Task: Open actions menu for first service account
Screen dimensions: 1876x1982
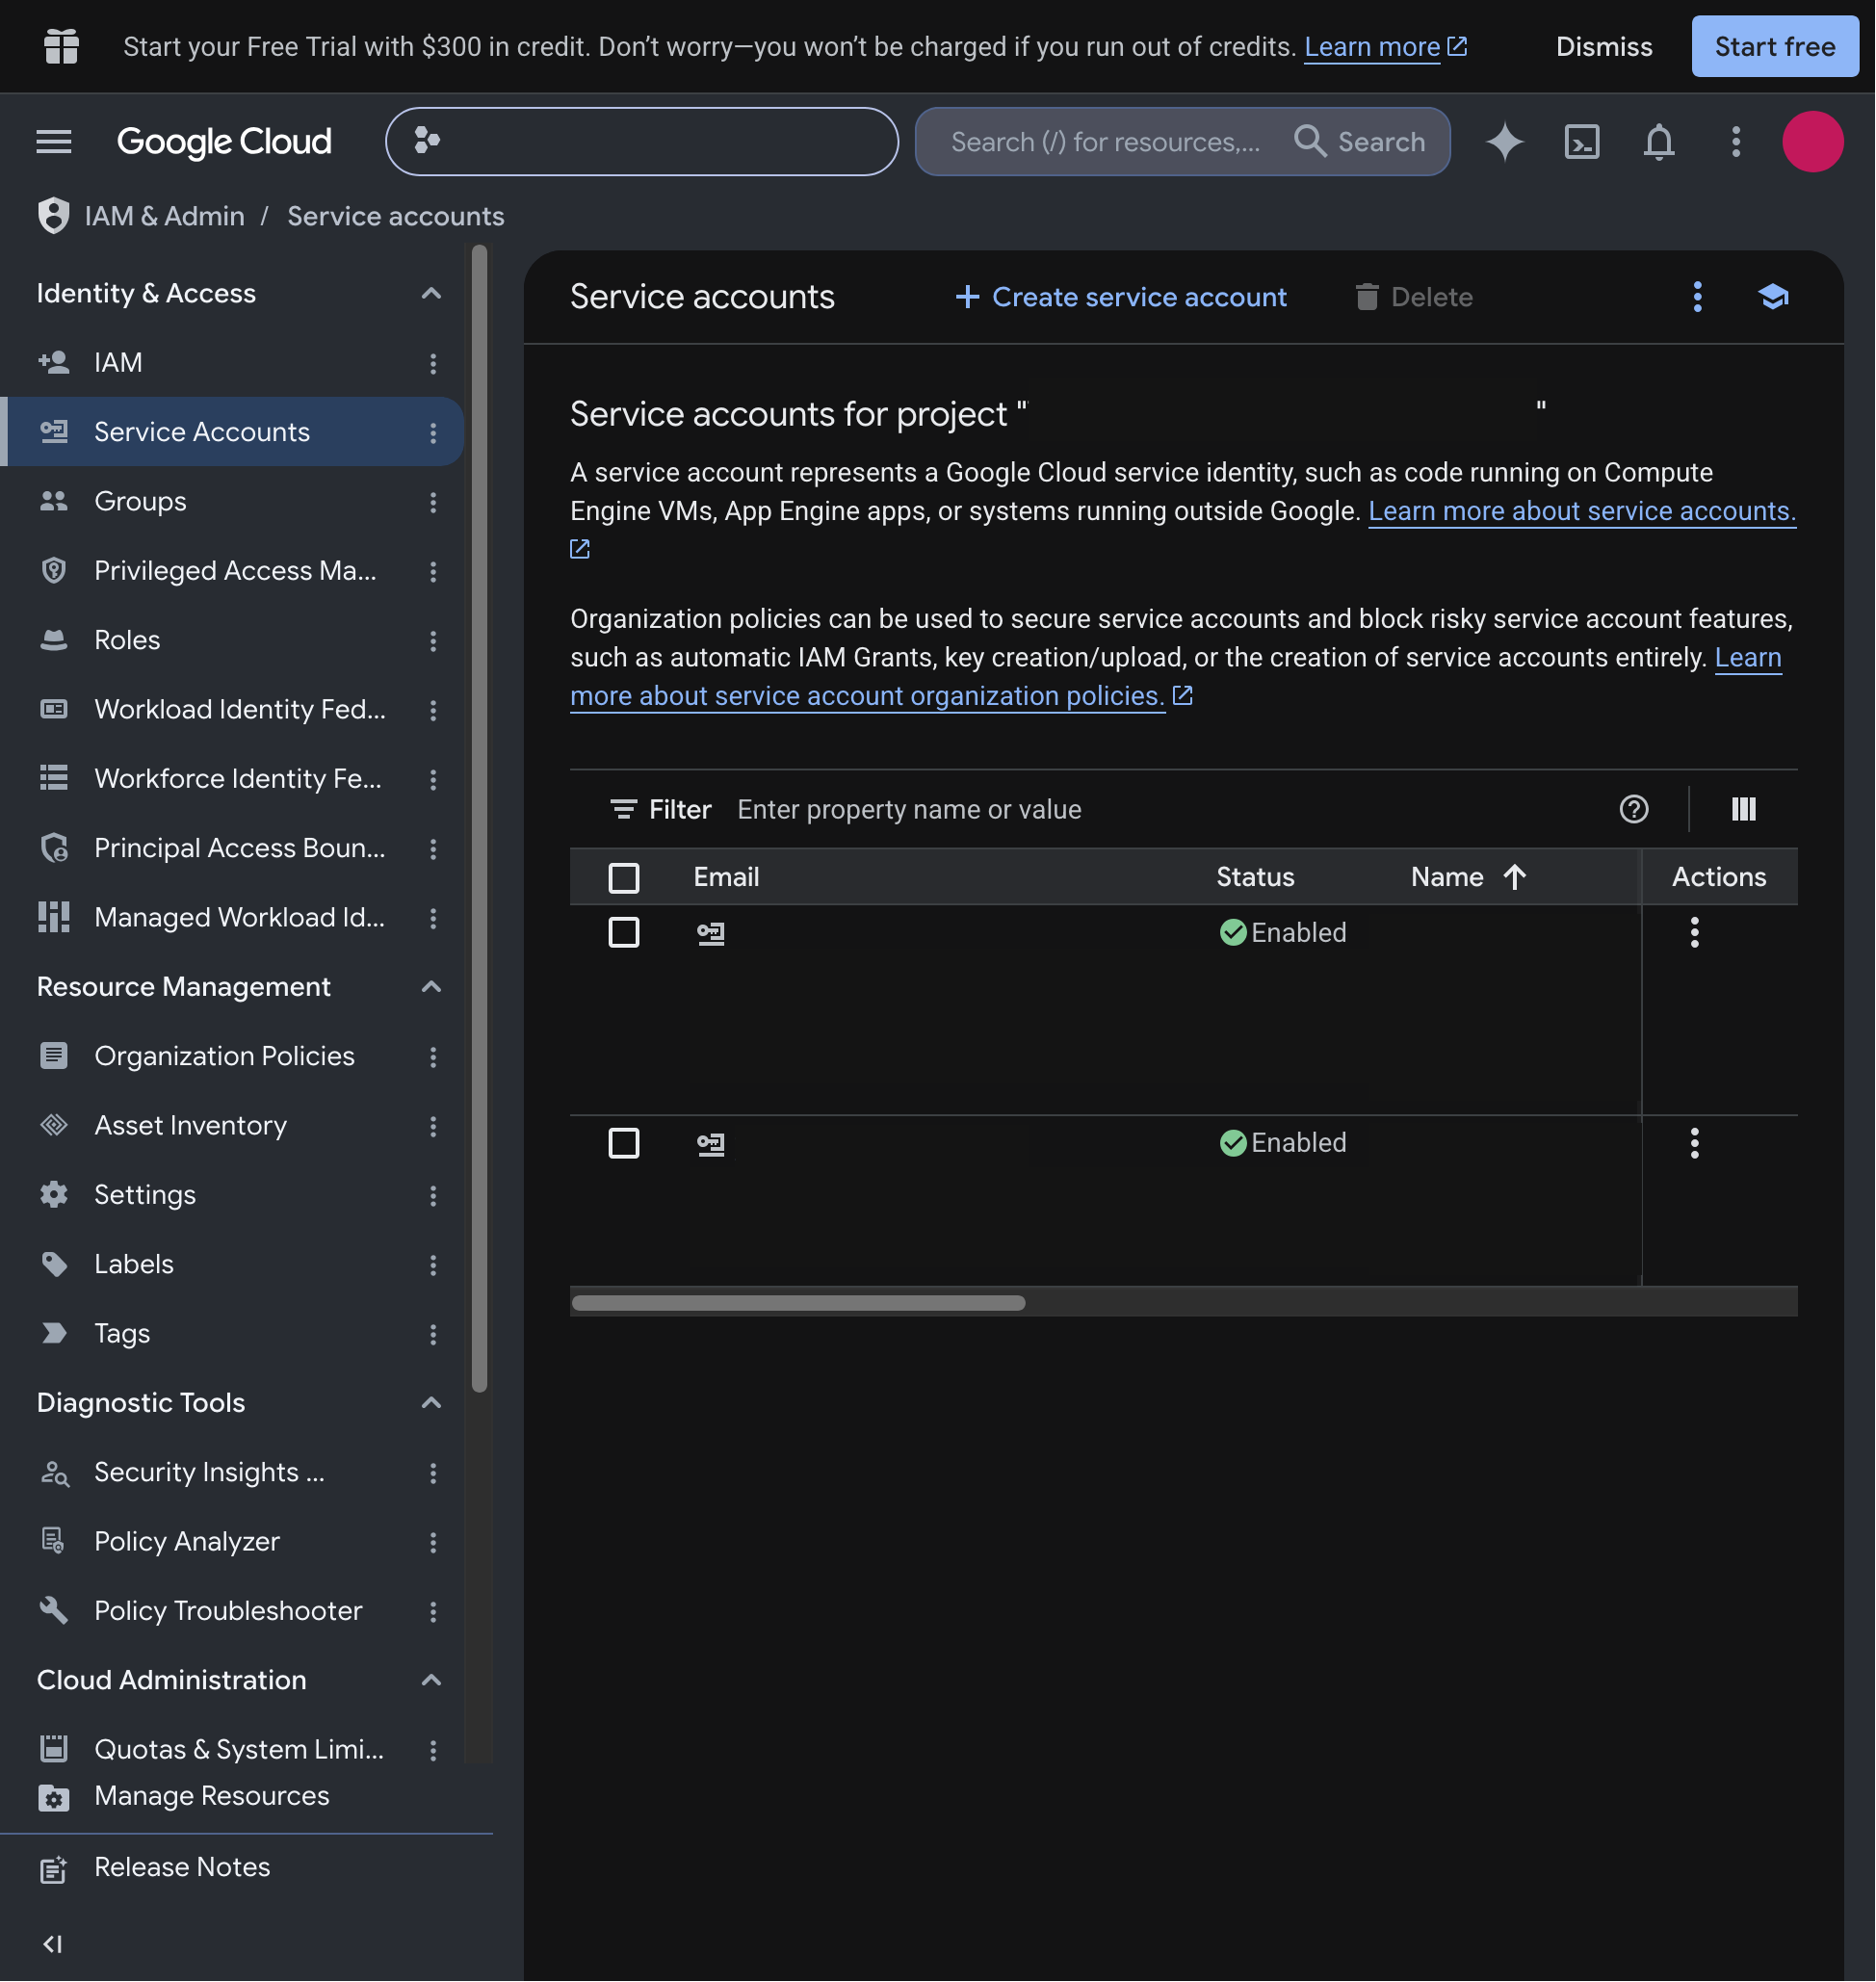Action: (x=1695, y=933)
